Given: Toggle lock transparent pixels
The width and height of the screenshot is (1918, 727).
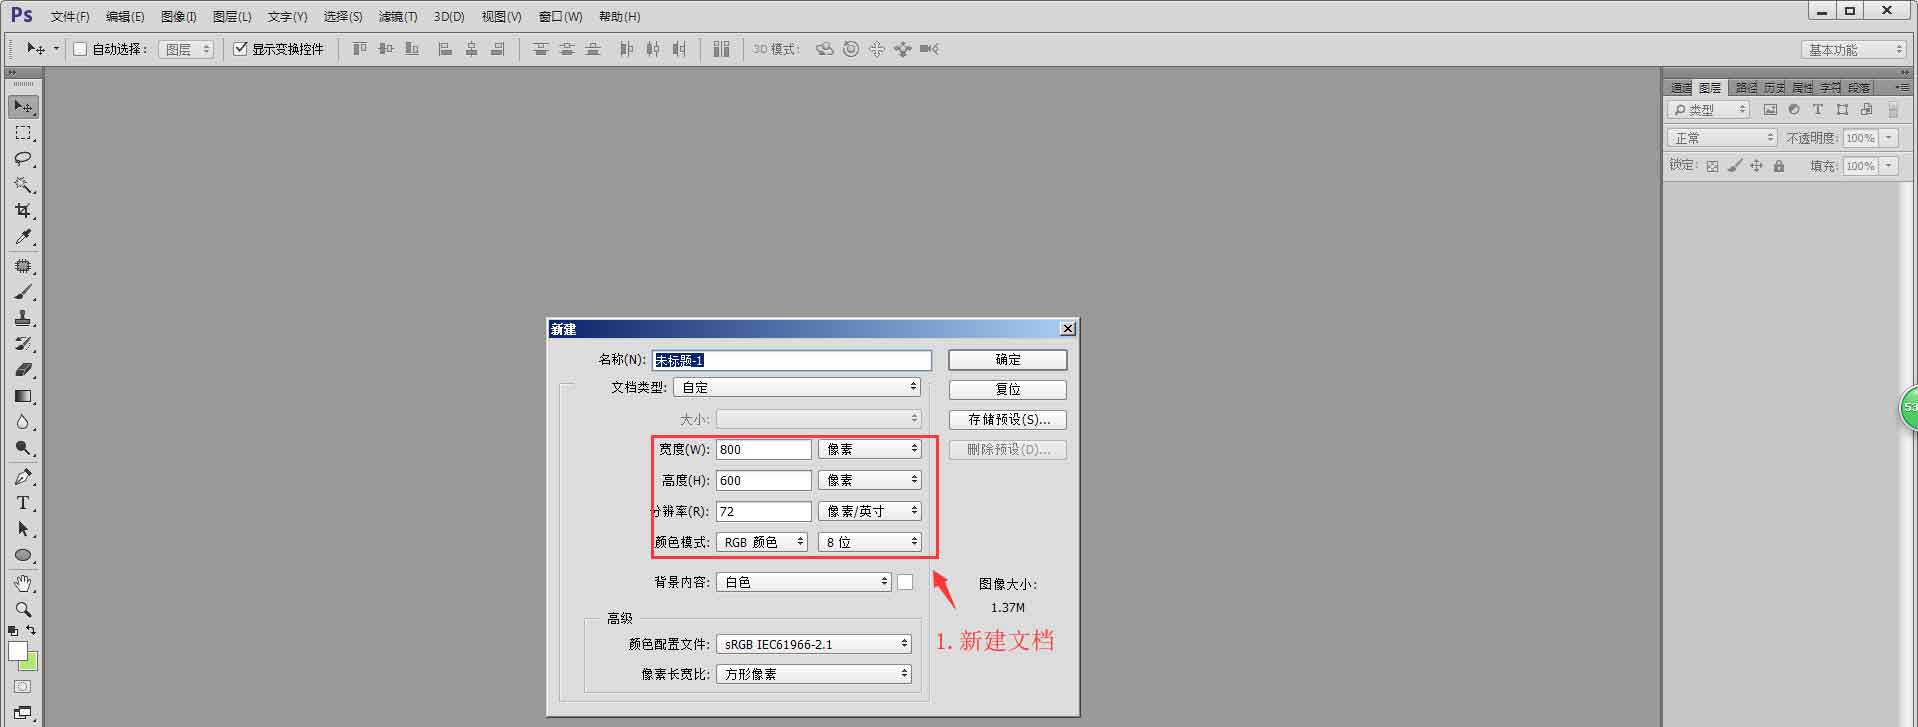Looking at the screenshot, I should (x=1712, y=166).
